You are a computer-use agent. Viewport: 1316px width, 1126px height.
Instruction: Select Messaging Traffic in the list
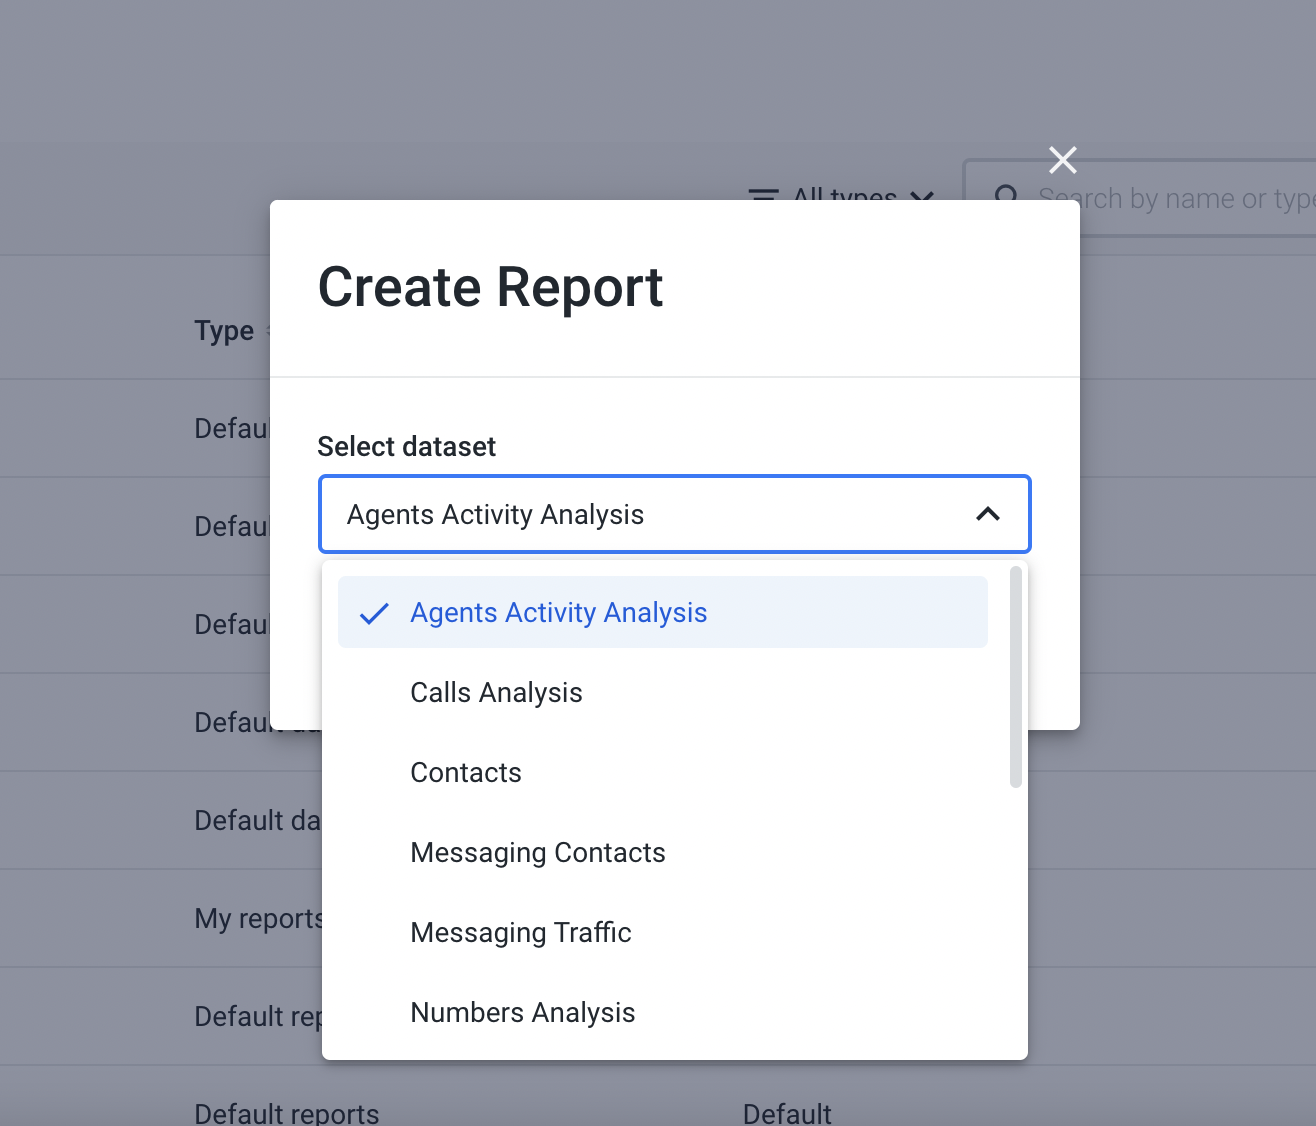coord(521,932)
